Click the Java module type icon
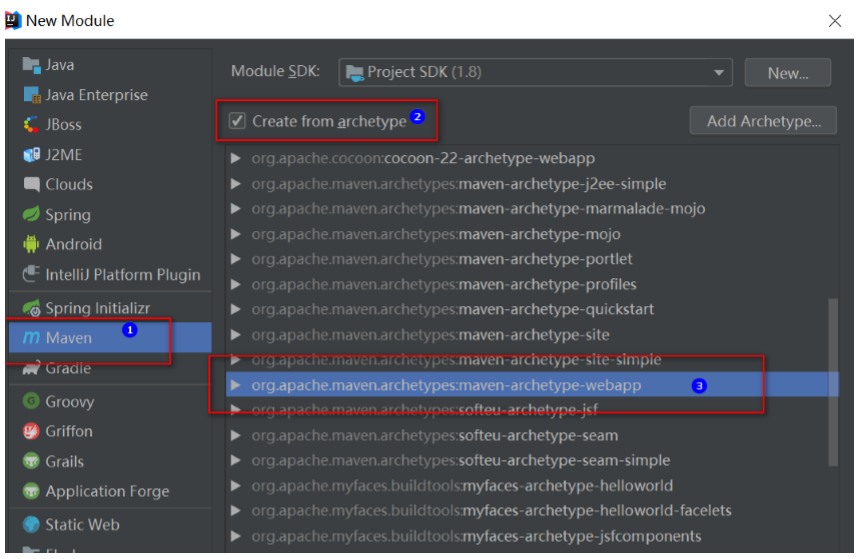Image resolution: width=861 pixels, height=559 pixels. 31,65
